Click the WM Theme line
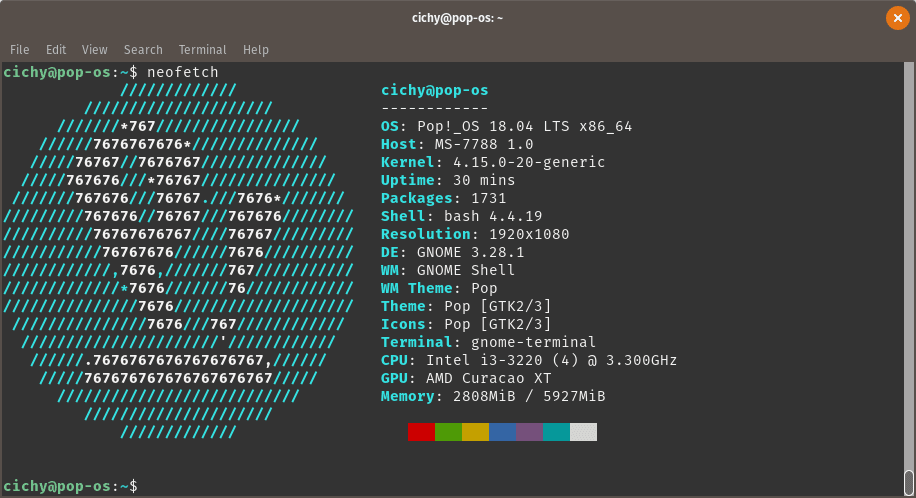Viewport: 916px width, 498px height. 439,288
